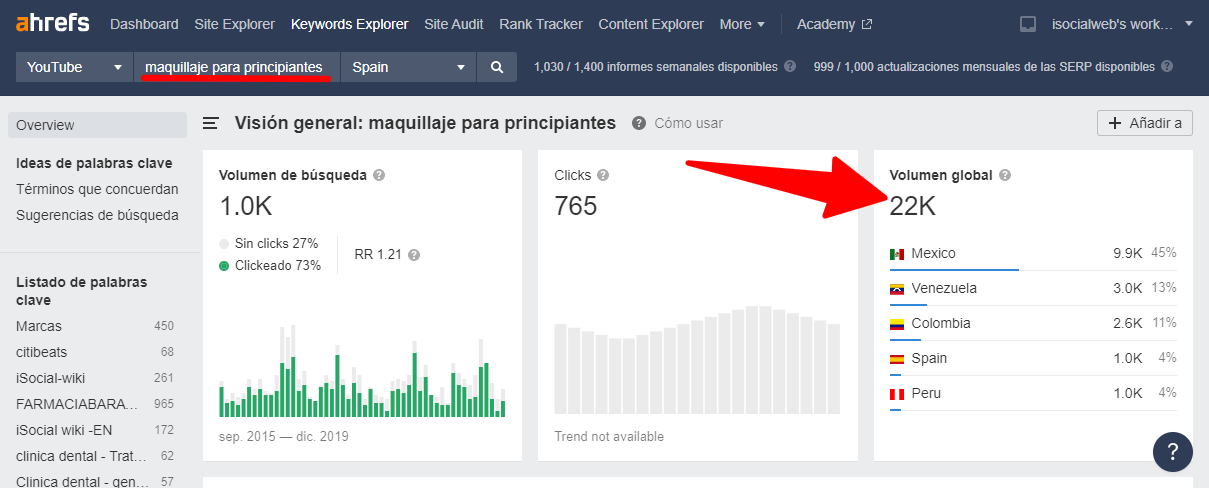1209x488 pixels.
Task: Open Keywords Explorer
Action: click(349, 24)
